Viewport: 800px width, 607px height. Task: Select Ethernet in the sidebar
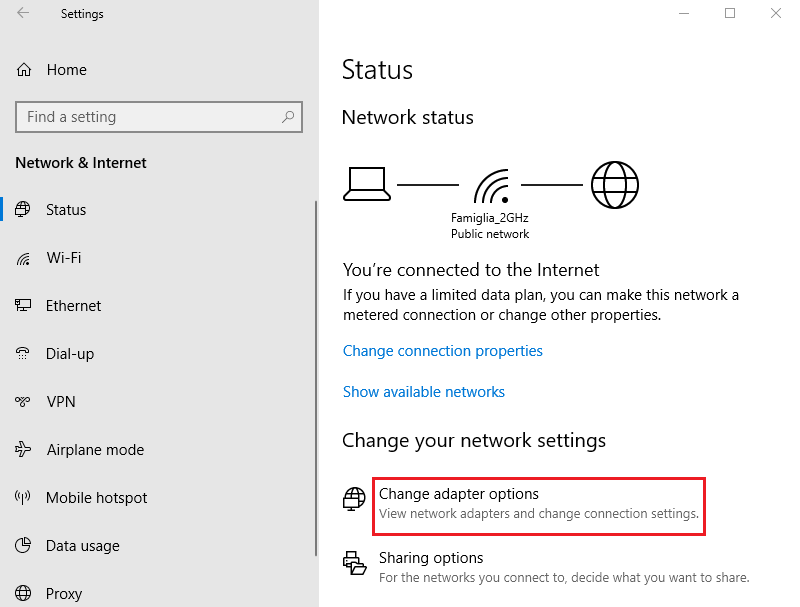(73, 306)
